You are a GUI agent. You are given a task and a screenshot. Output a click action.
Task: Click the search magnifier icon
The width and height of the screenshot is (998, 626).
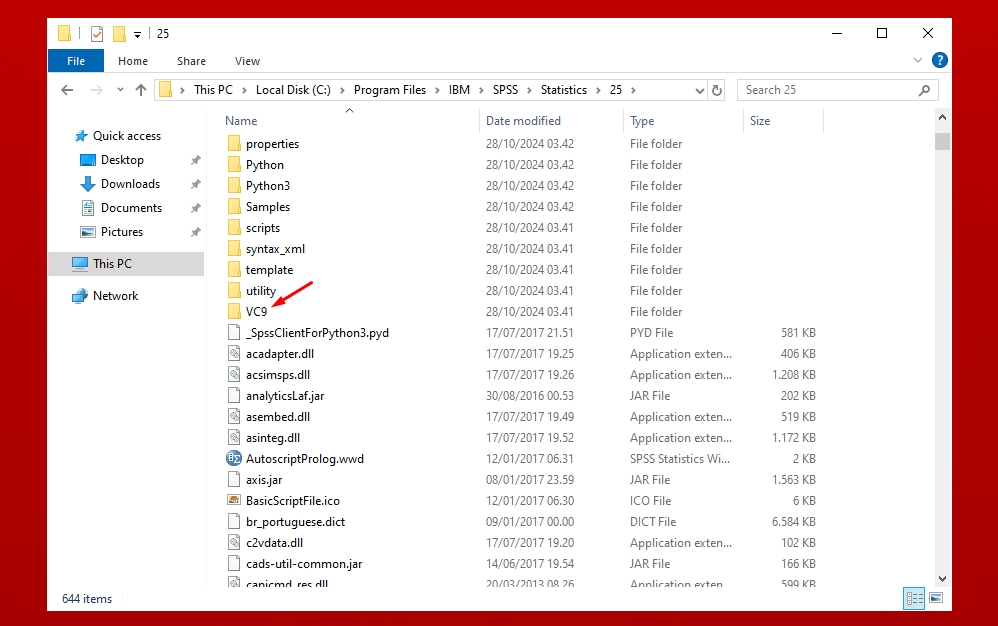point(924,90)
